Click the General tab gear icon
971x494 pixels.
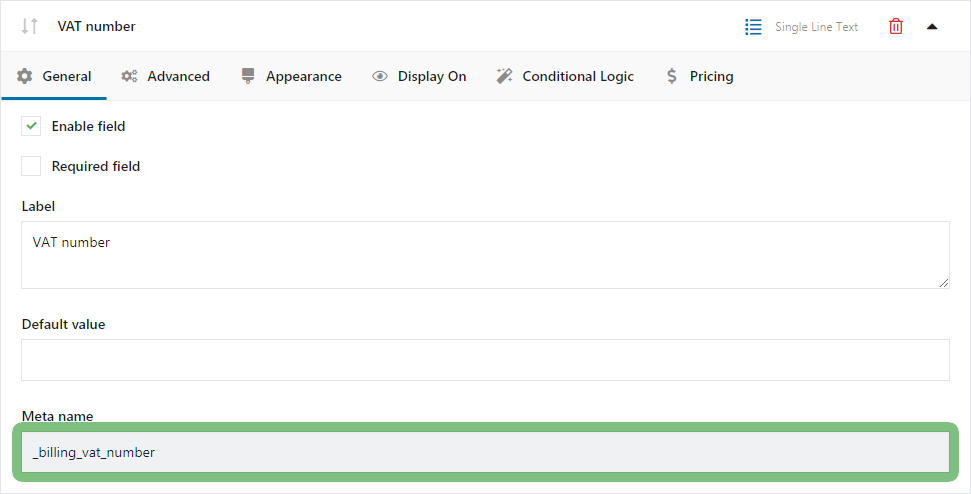tap(25, 76)
